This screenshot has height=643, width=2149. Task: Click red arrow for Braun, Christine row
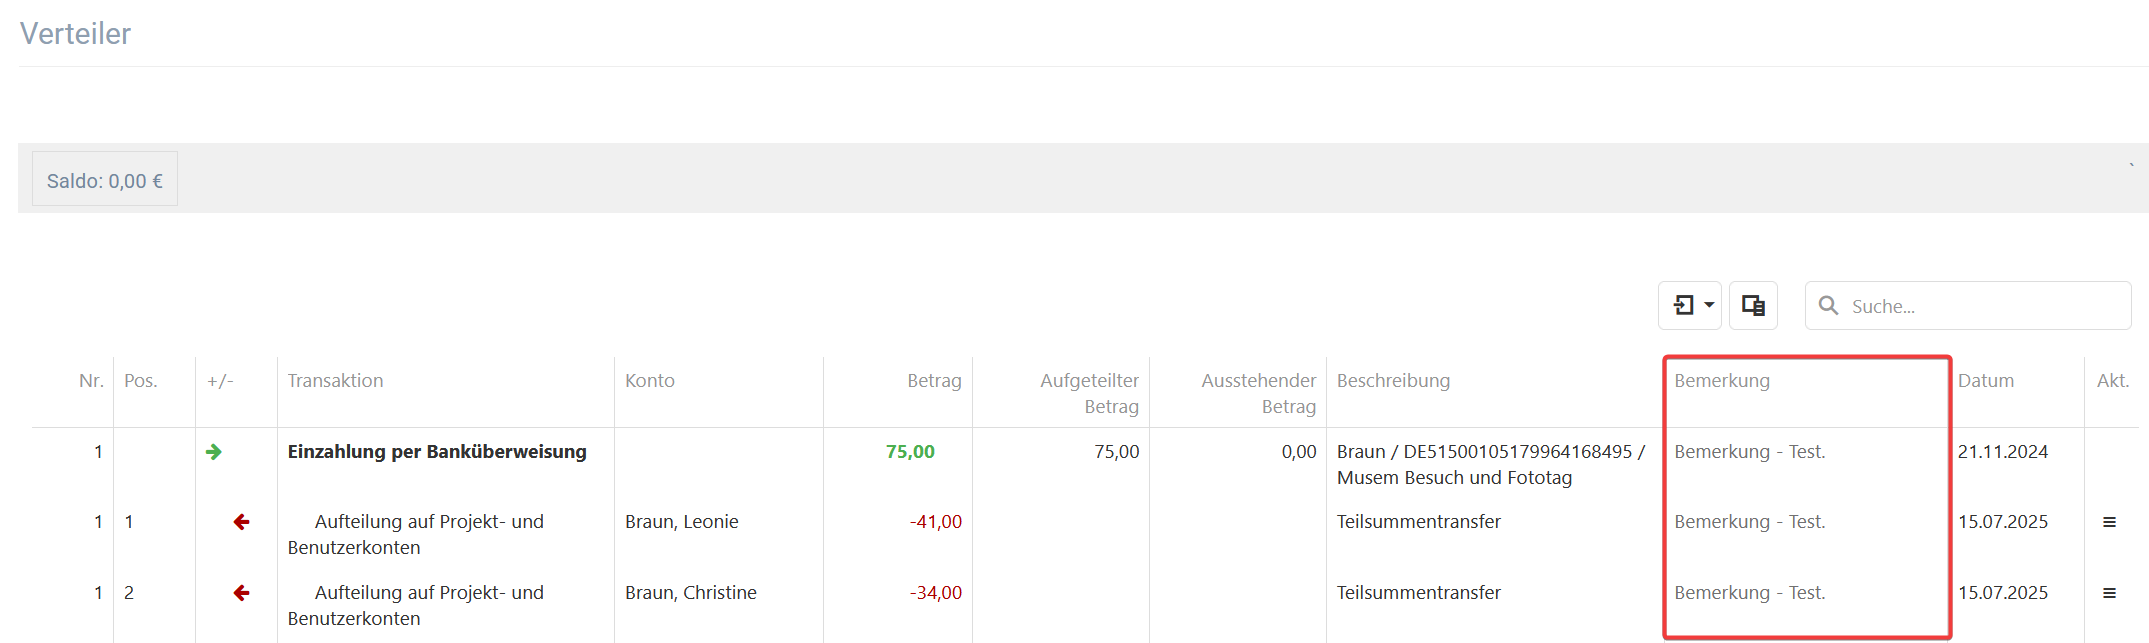pyautogui.click(x=241, y=593)
